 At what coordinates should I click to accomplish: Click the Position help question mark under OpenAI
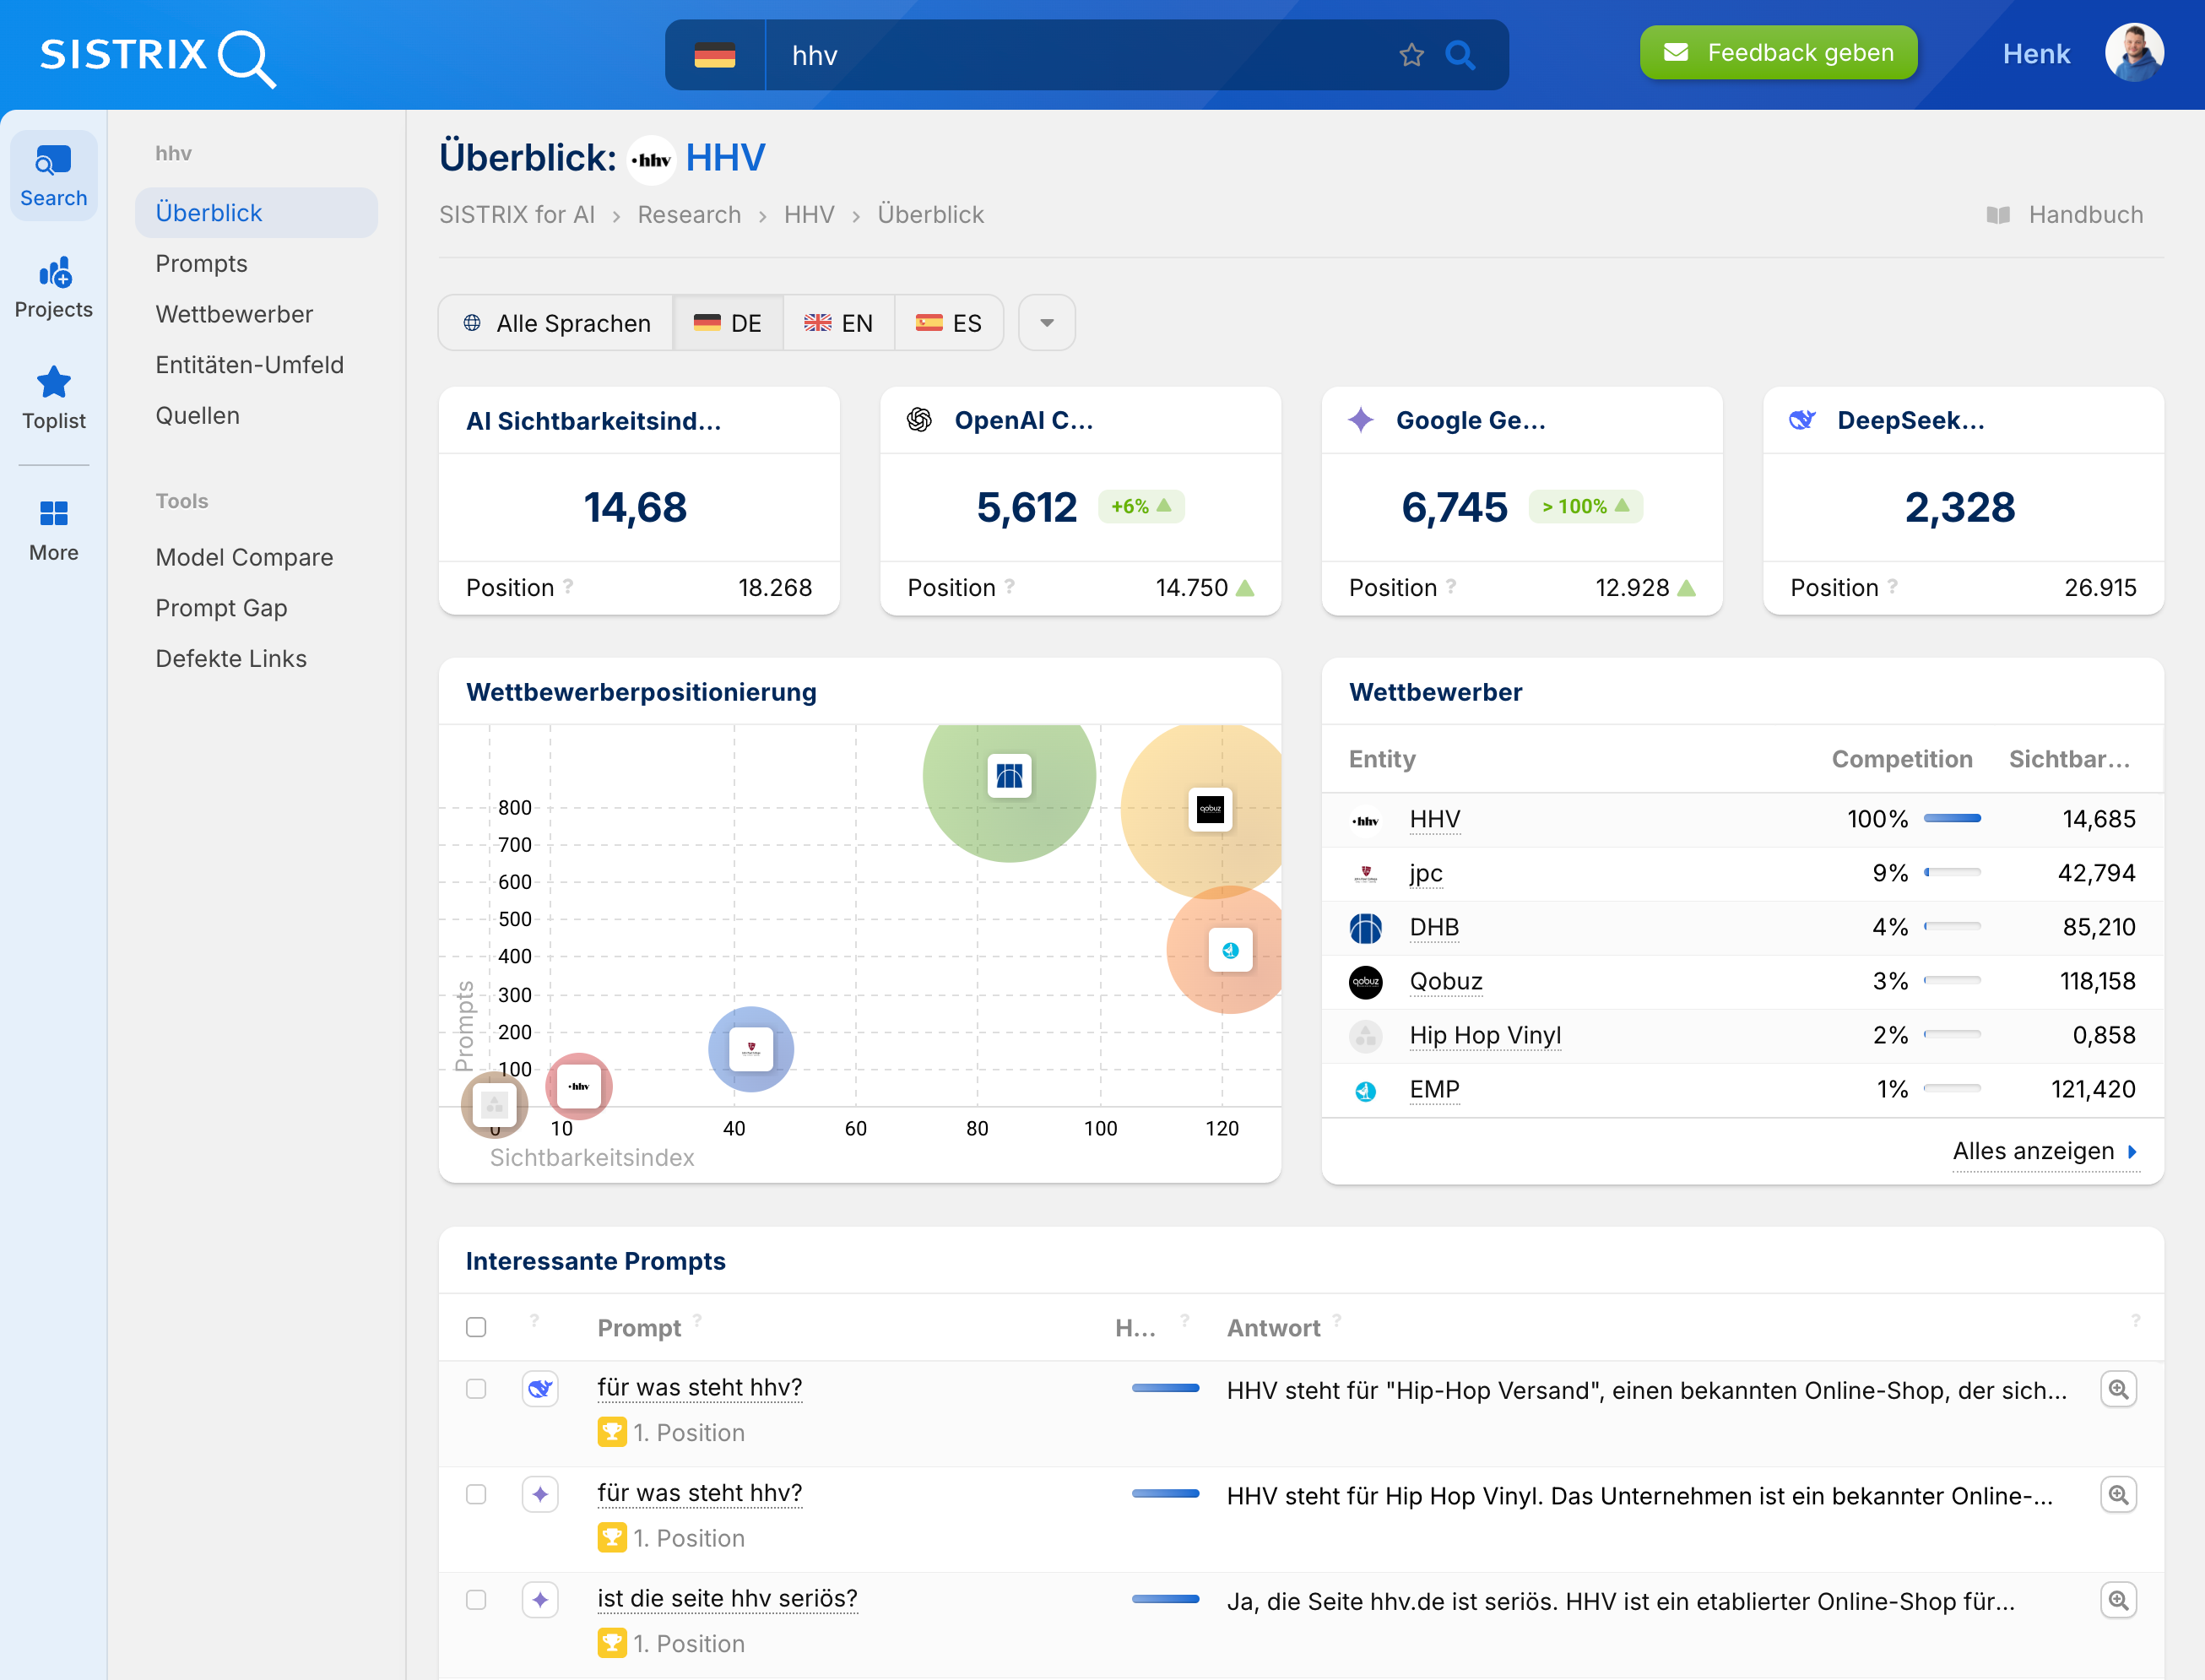coord(1010,587)
